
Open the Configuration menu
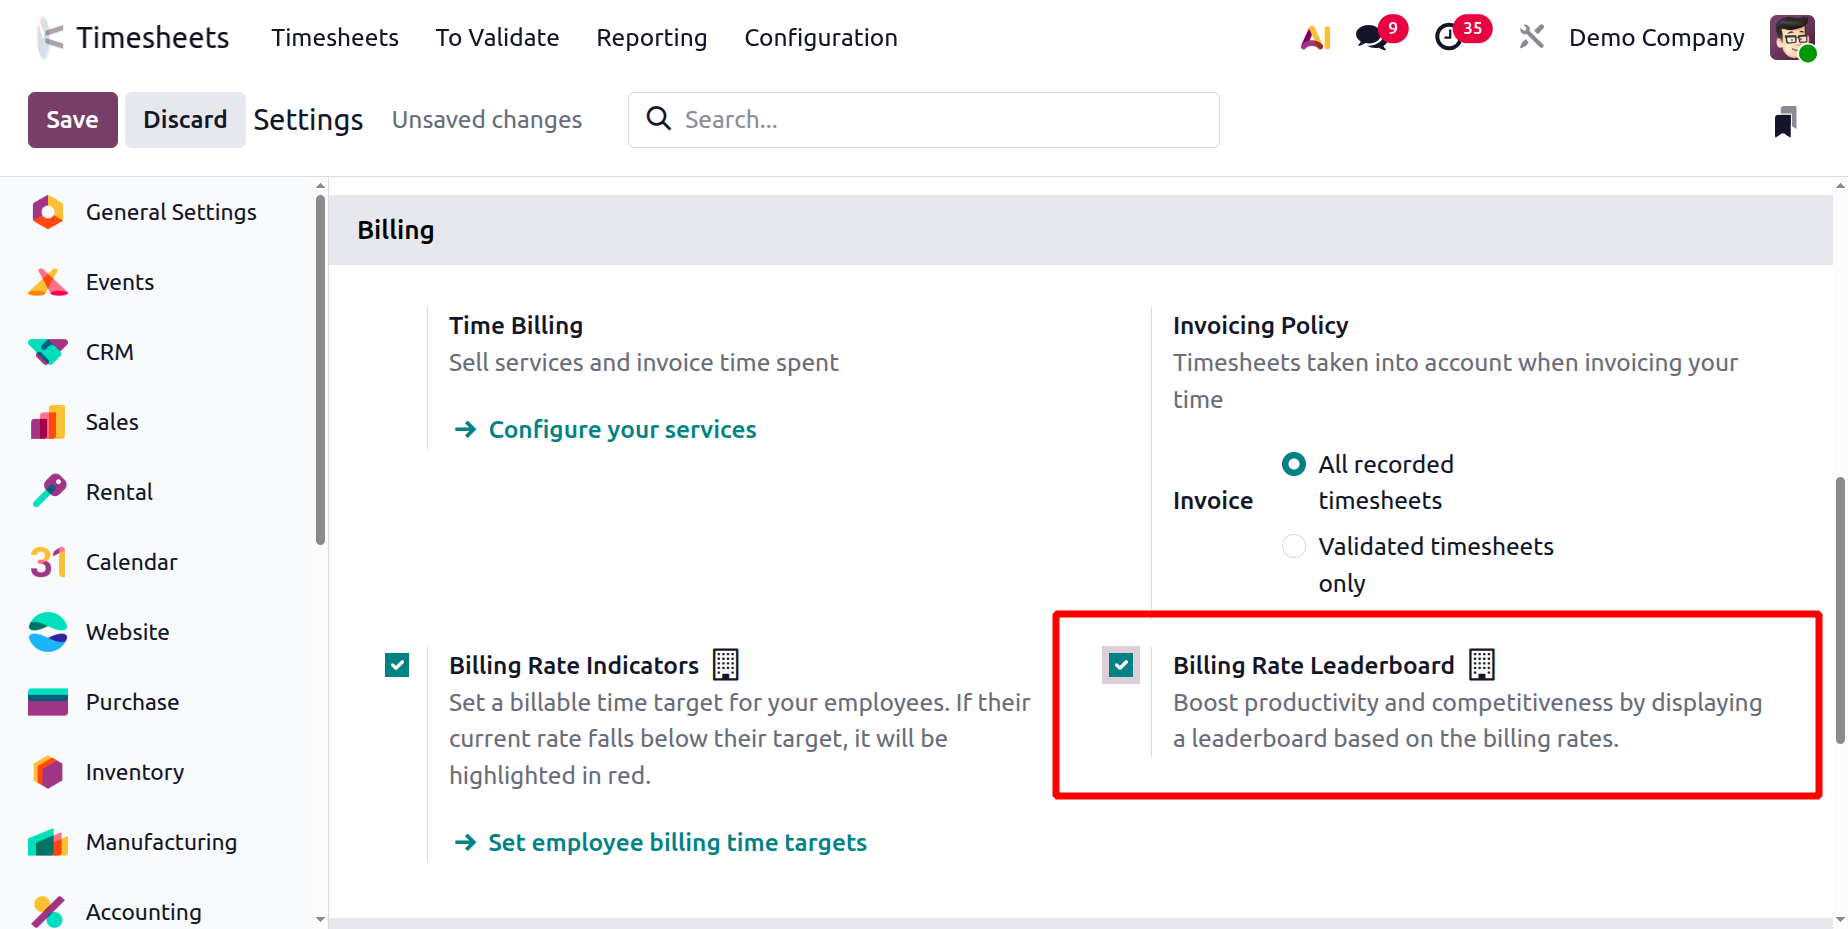coord(820,38)
